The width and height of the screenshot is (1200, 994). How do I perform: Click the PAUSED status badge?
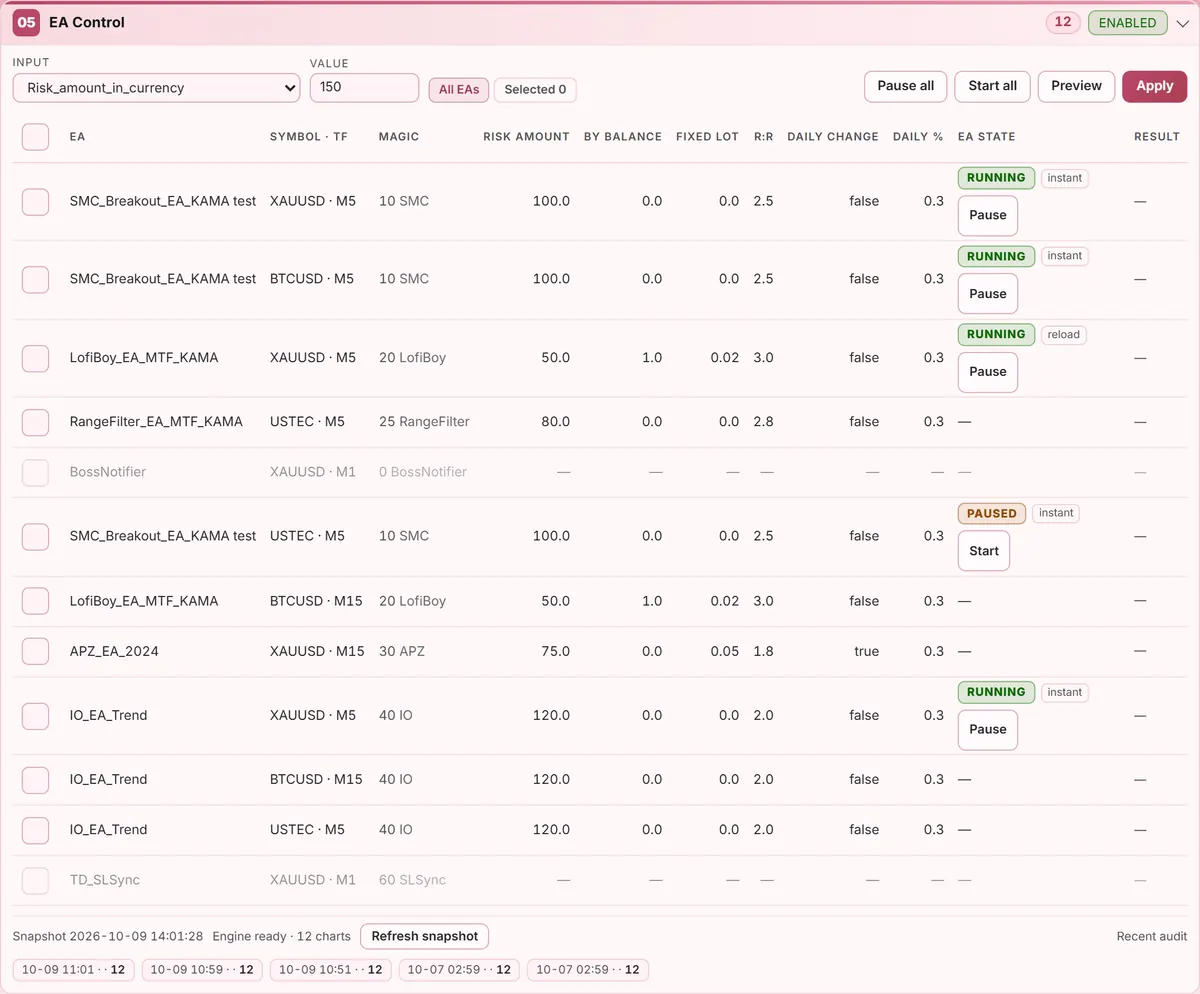point(992,514)
